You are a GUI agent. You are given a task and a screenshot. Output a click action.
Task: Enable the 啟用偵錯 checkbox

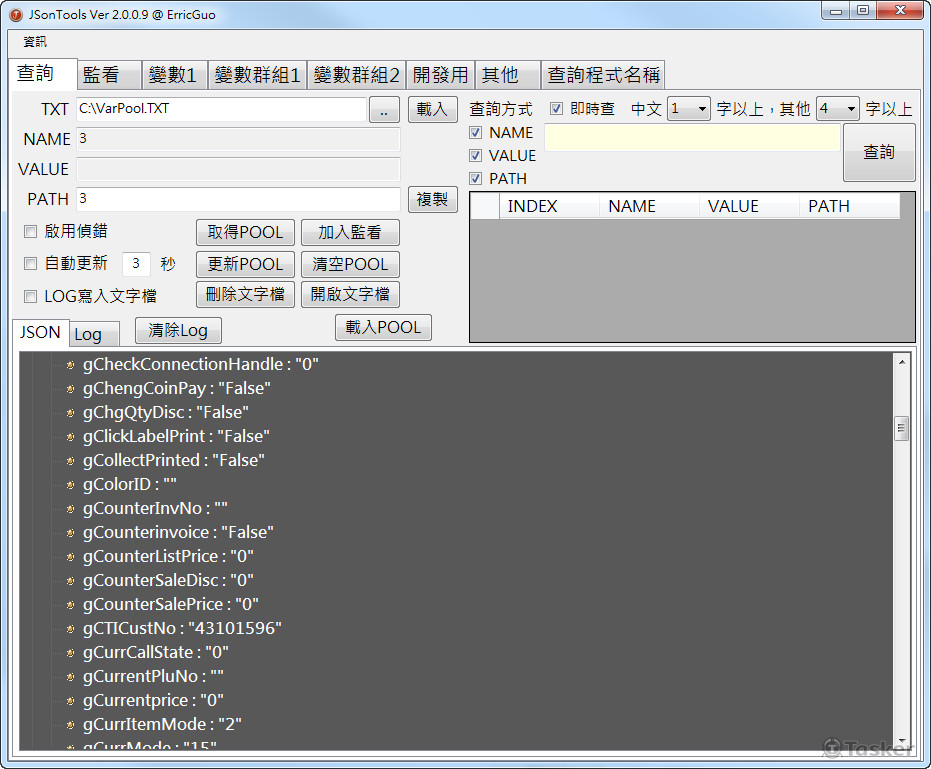point(30,232)
